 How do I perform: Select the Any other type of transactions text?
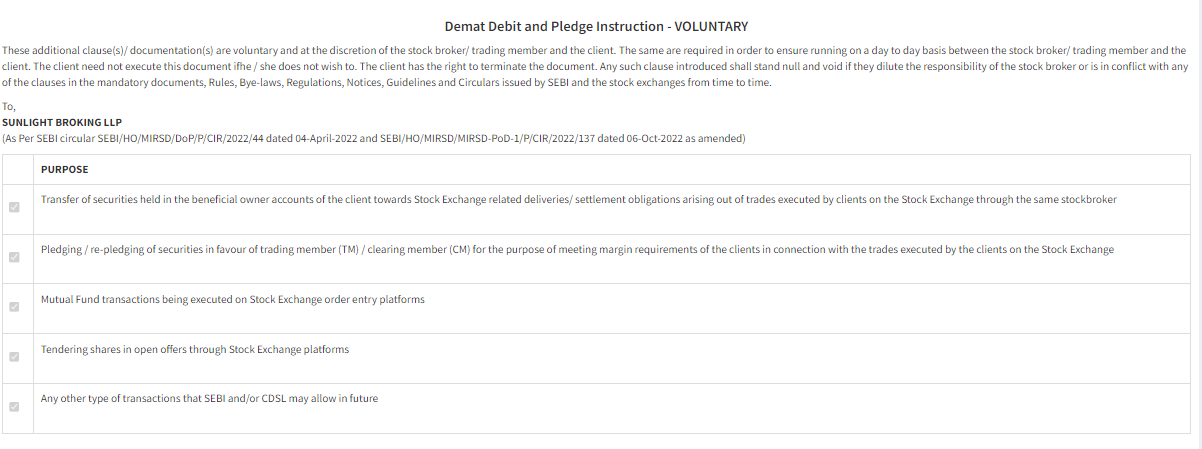[209, 398]
